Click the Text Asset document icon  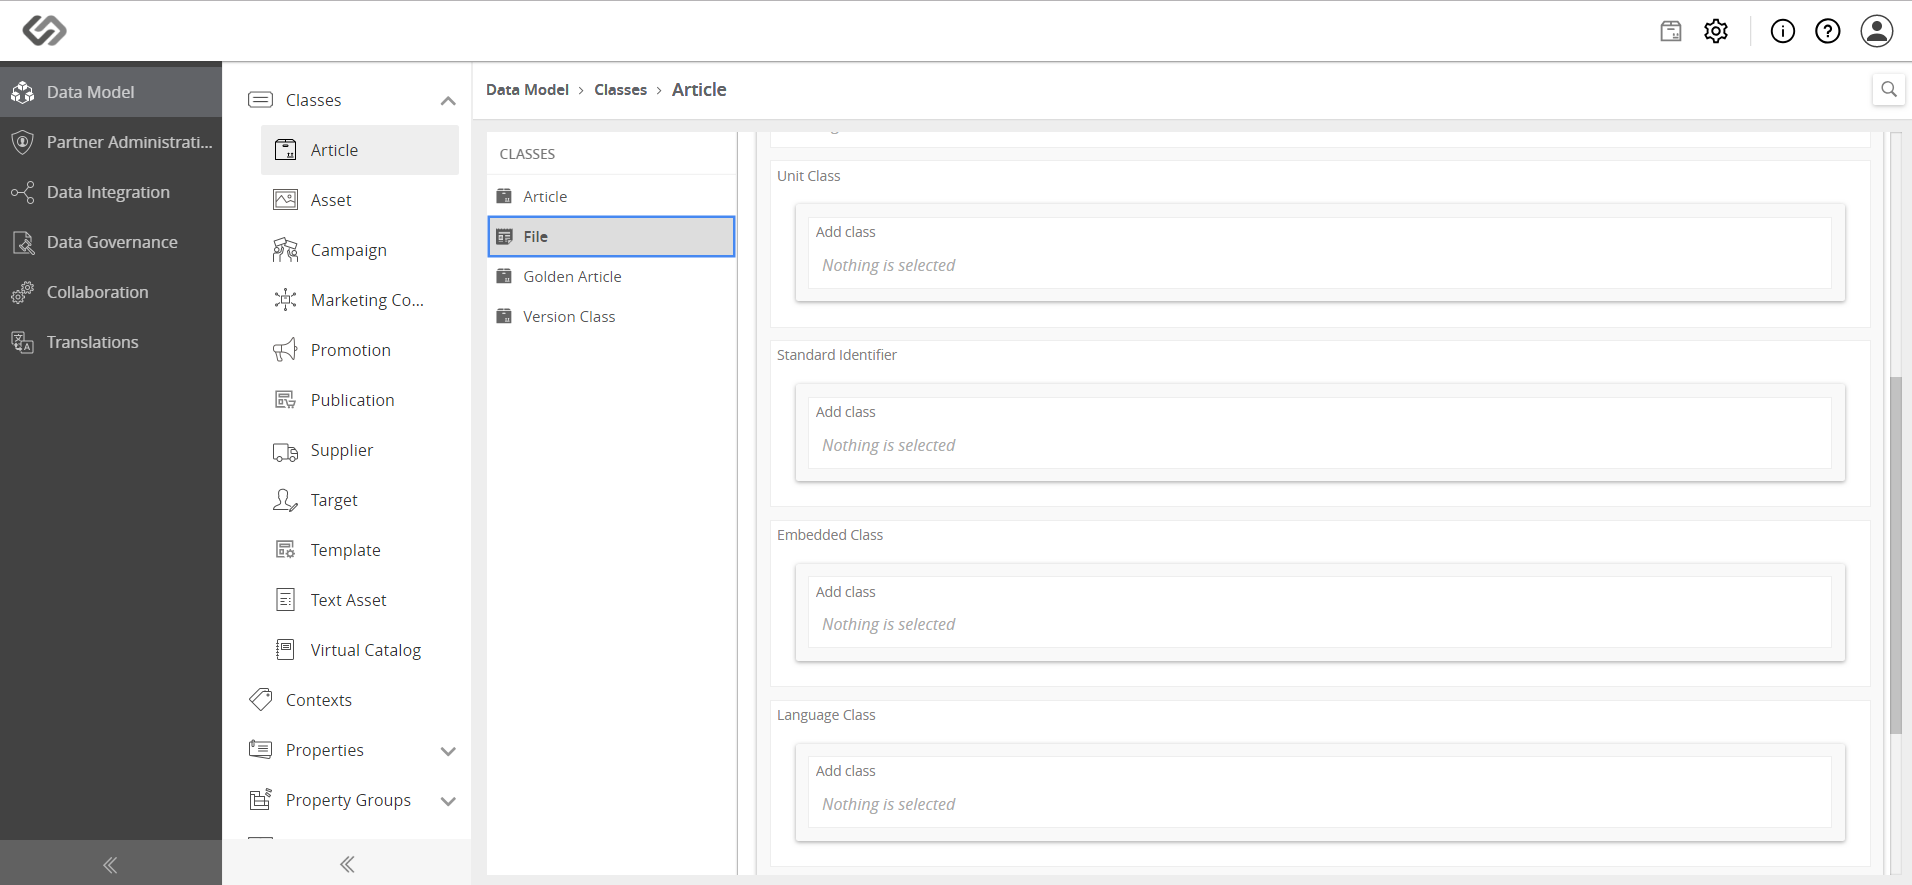tap(285, 600)
